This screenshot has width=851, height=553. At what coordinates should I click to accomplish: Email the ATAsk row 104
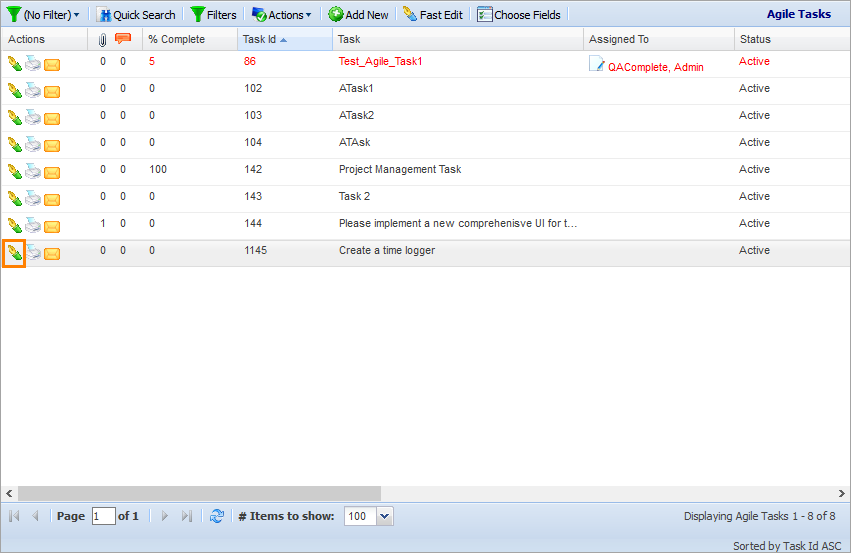click(52, 147)
